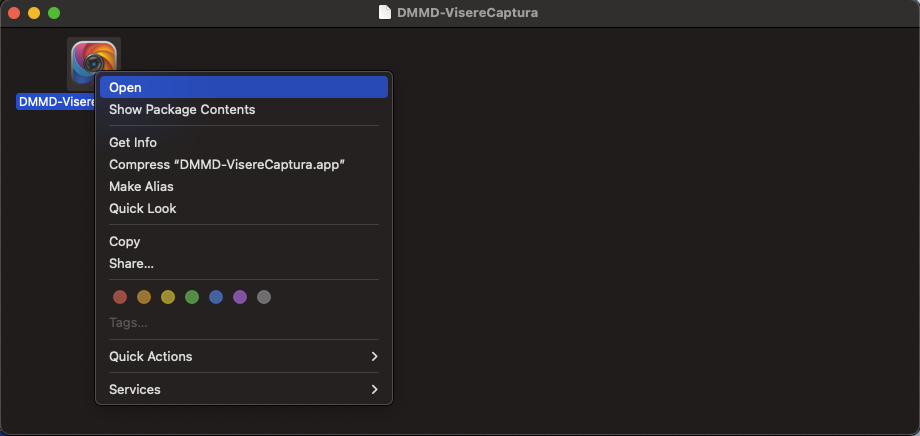This screenshot has width=920, height=436.
Task: Expand the Services submenu arrow
Action: [x=374, y=389]
